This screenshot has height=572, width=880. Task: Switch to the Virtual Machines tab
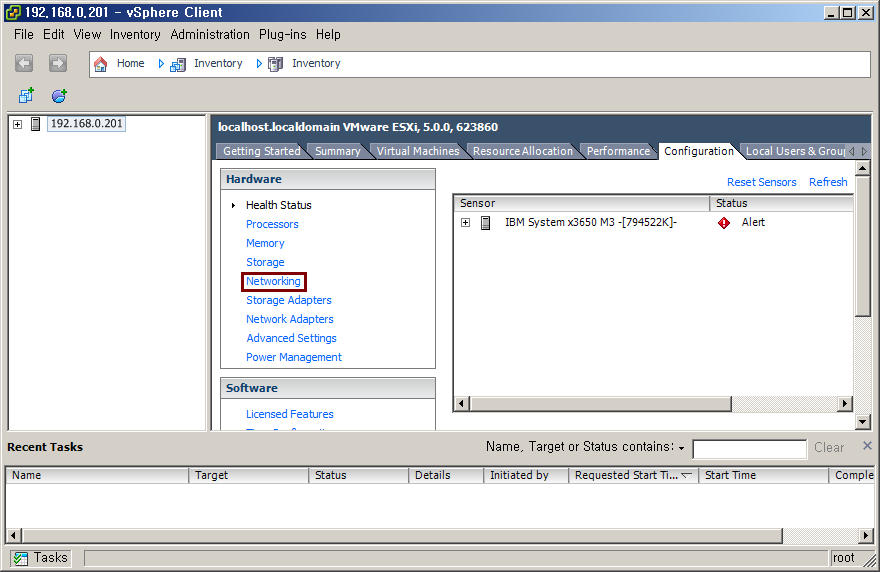pyautogui.click(x=418, y=151)
